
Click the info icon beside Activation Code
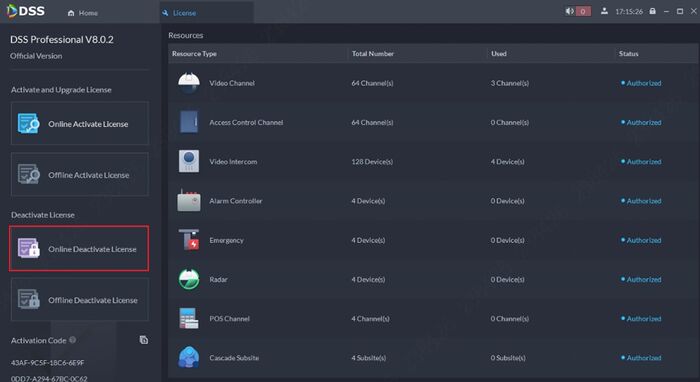pyautogui.click(x=72, y=340)
